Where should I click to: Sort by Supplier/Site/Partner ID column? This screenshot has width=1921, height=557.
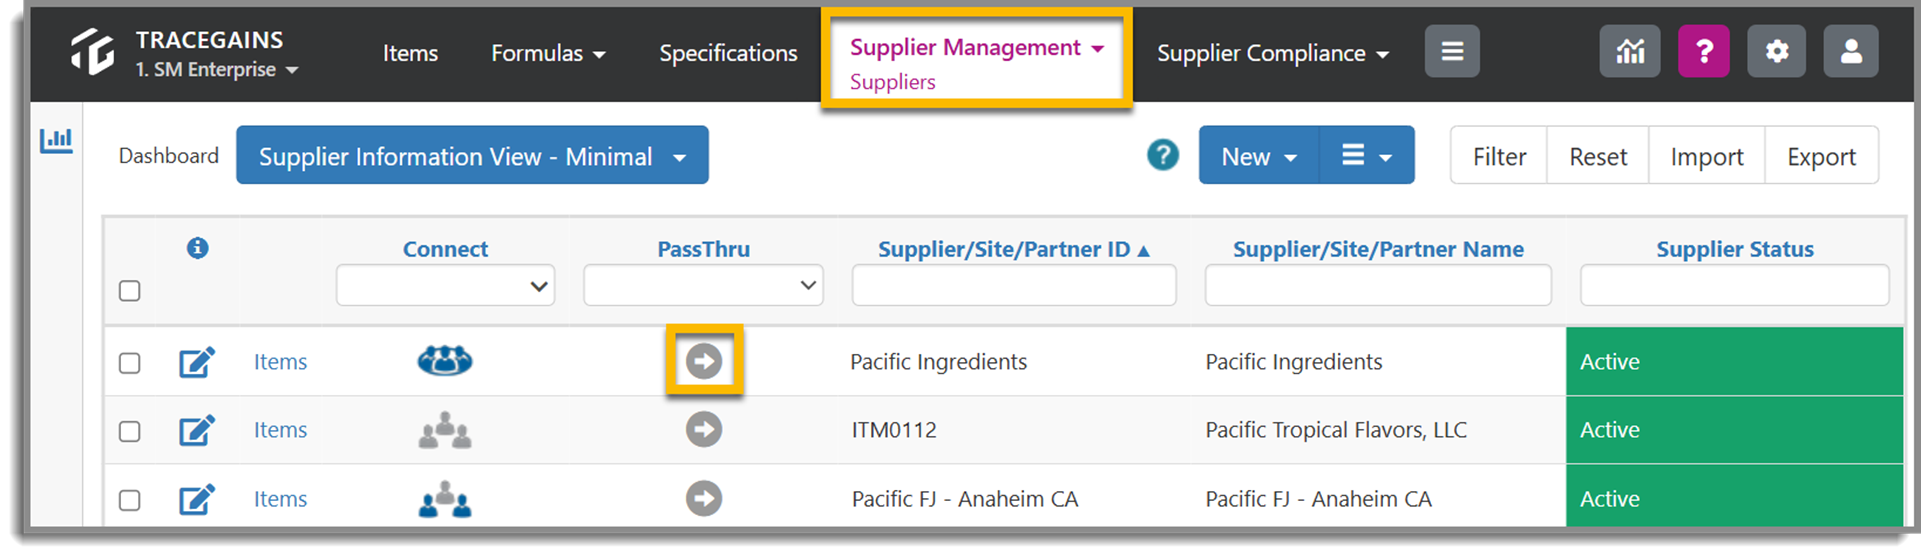[x=1013, y=249]
